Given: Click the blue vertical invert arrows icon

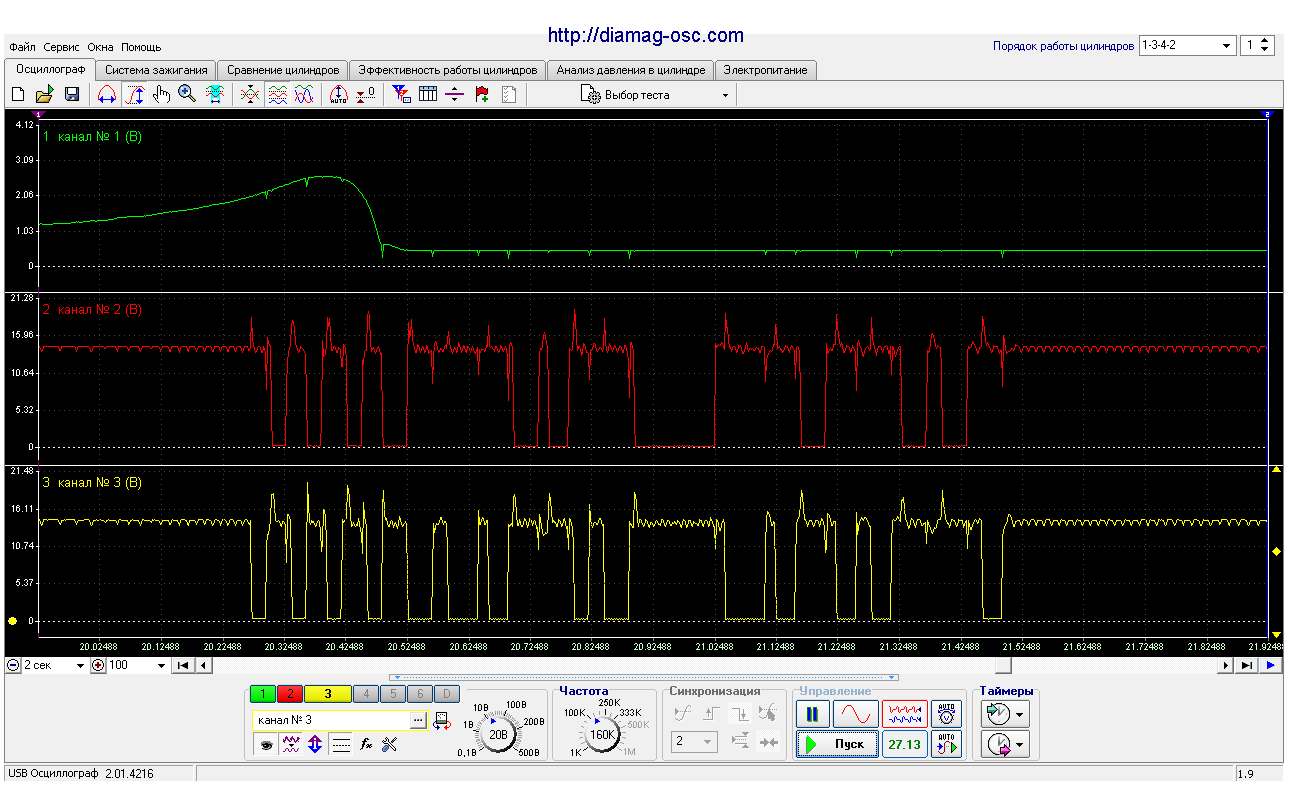Looking at the screenshot, I should pos(315,744).
